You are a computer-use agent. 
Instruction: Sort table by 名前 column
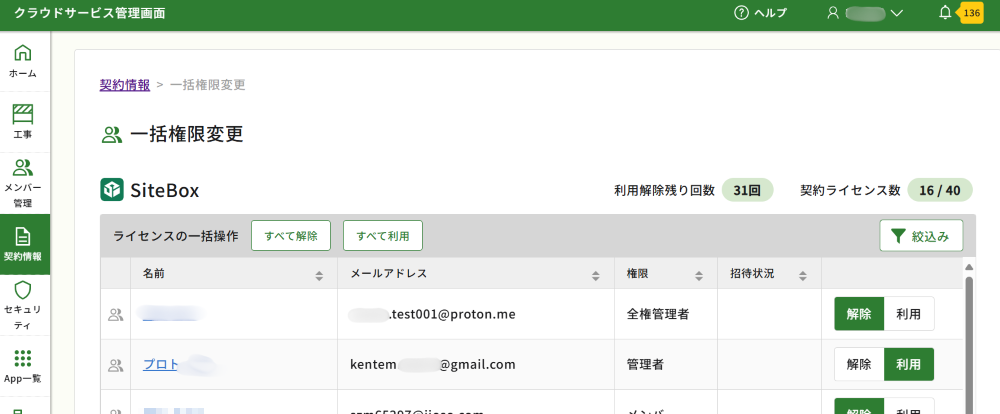[x=319, y=275]
